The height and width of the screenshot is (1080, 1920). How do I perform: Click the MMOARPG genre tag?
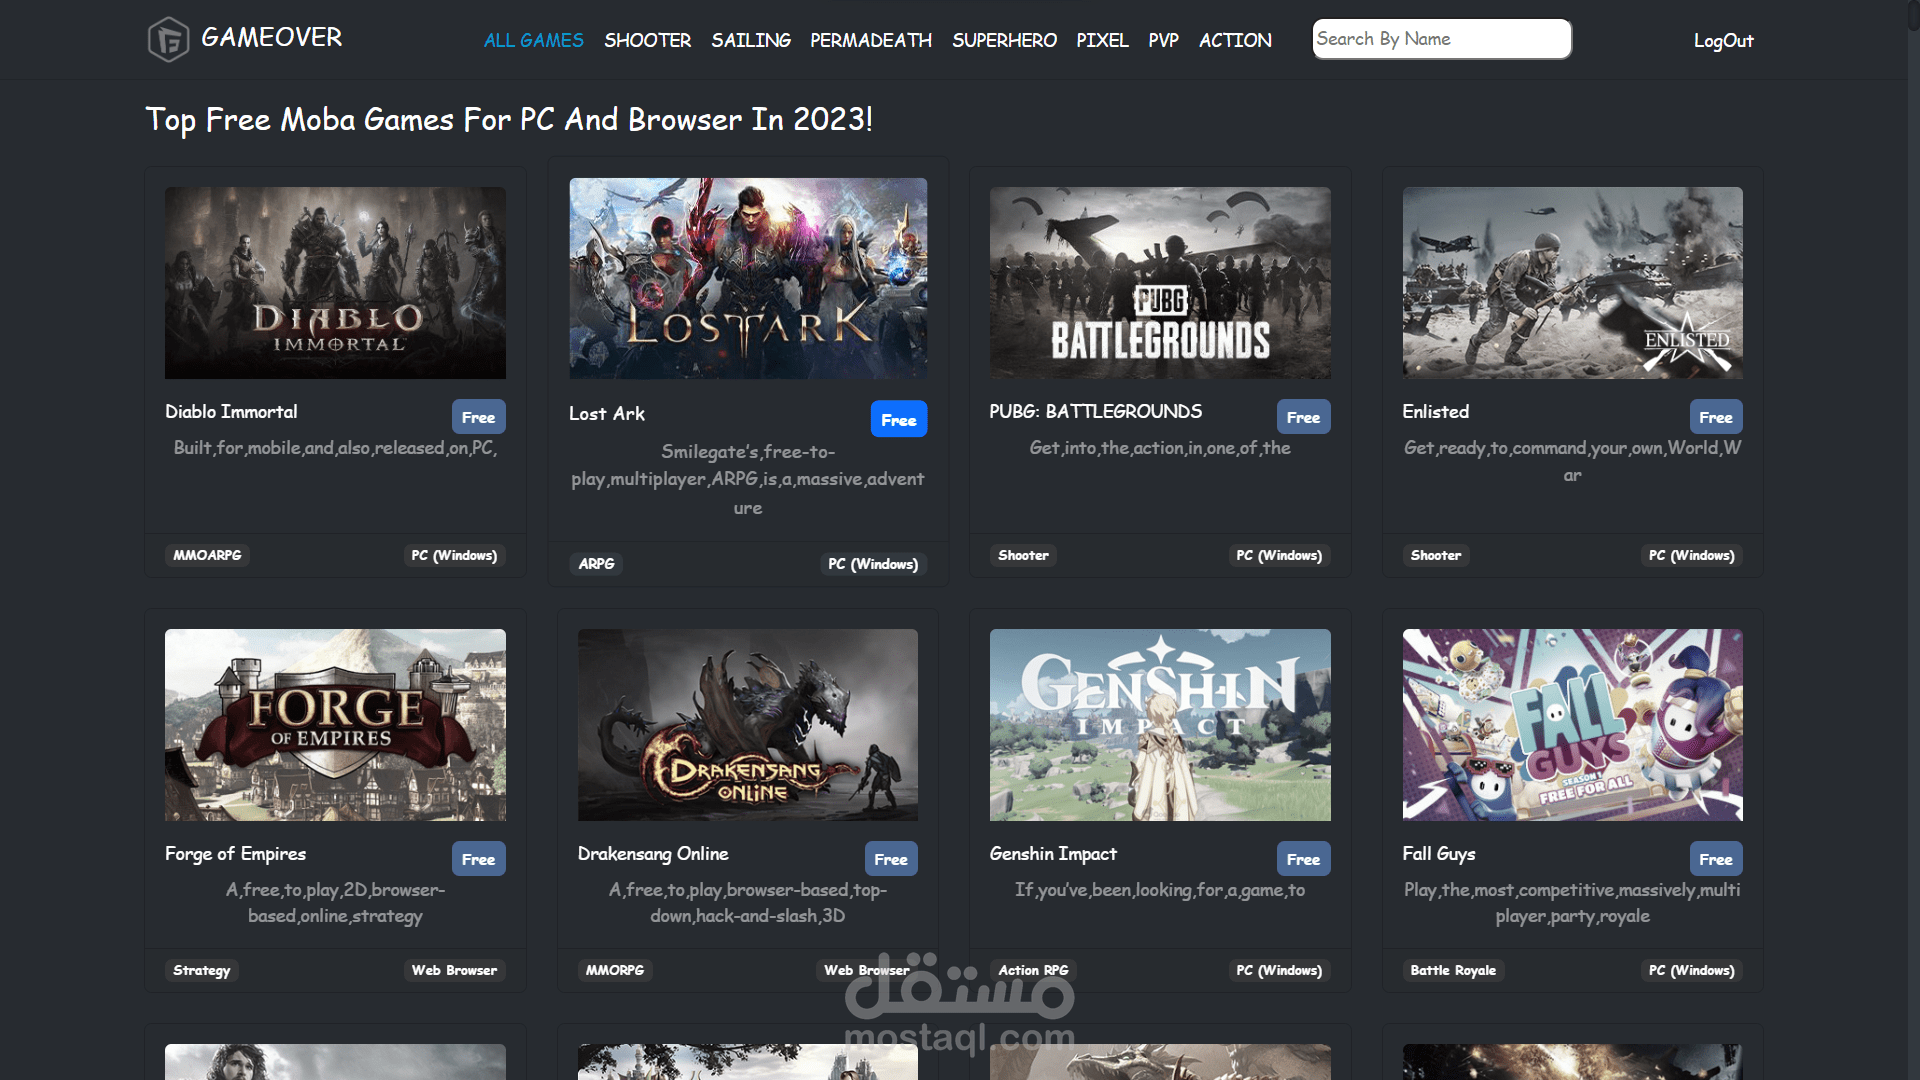(207, 555)
